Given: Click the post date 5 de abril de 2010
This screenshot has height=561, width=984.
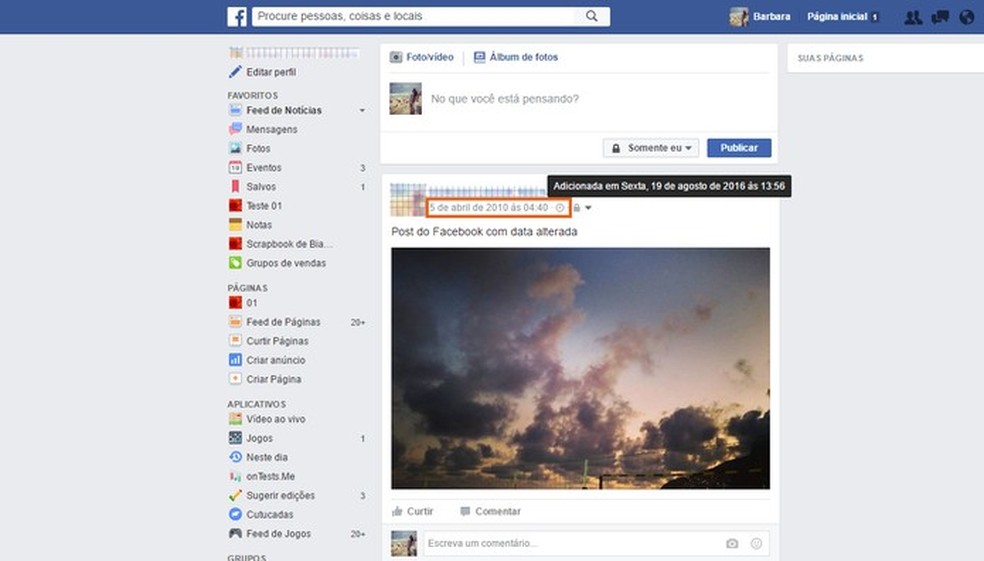Looking at the screenshot, I should coord(488,208).
